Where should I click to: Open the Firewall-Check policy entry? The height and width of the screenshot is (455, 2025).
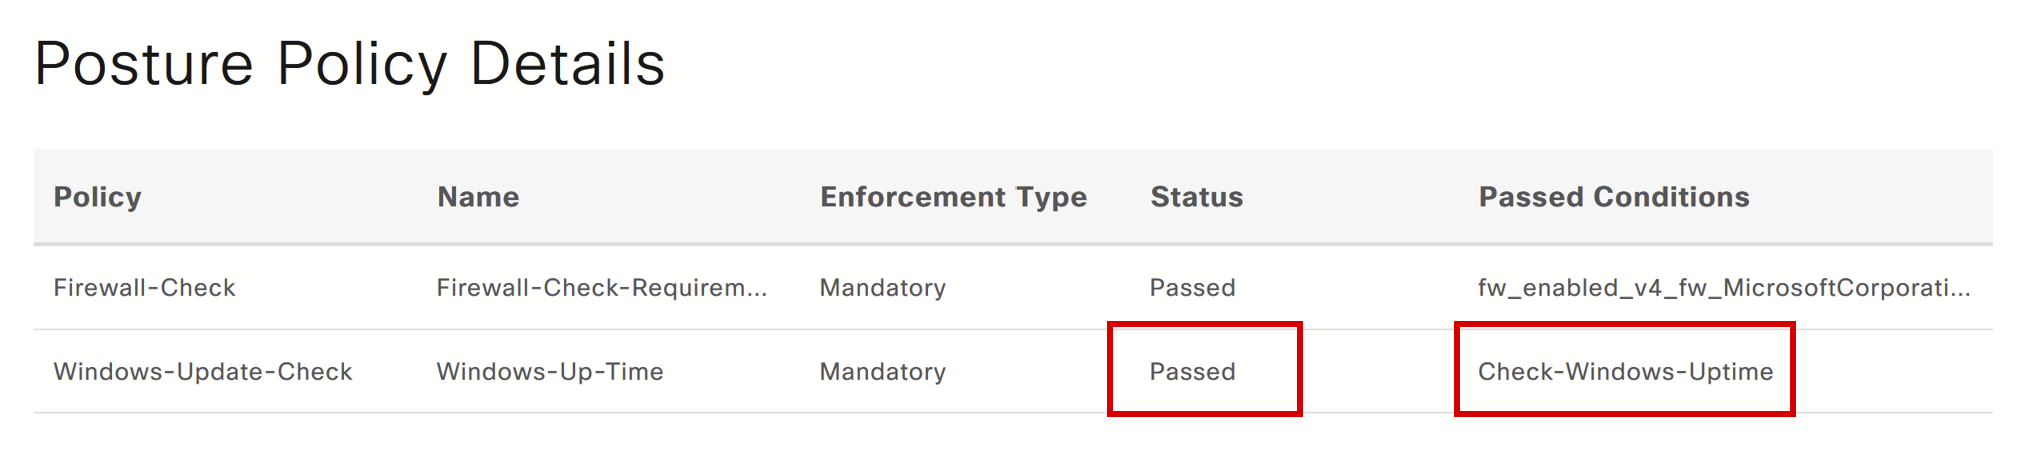pos(144,288)
